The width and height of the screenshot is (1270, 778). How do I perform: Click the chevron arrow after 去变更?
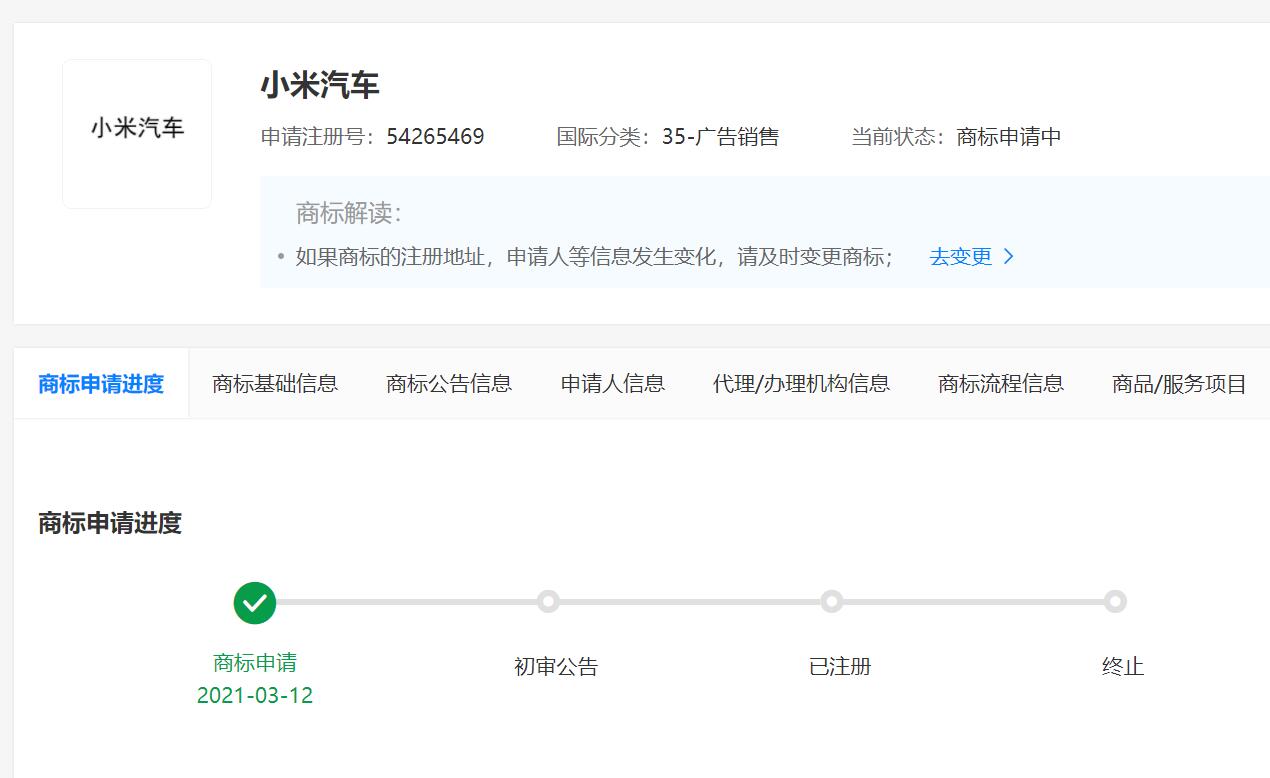click(x=1008, y=257)
